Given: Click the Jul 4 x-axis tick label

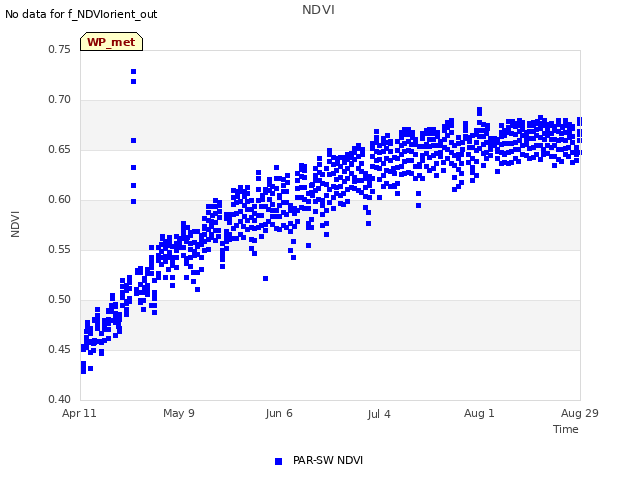Looking at the screenshot, I should pos(379,414).
